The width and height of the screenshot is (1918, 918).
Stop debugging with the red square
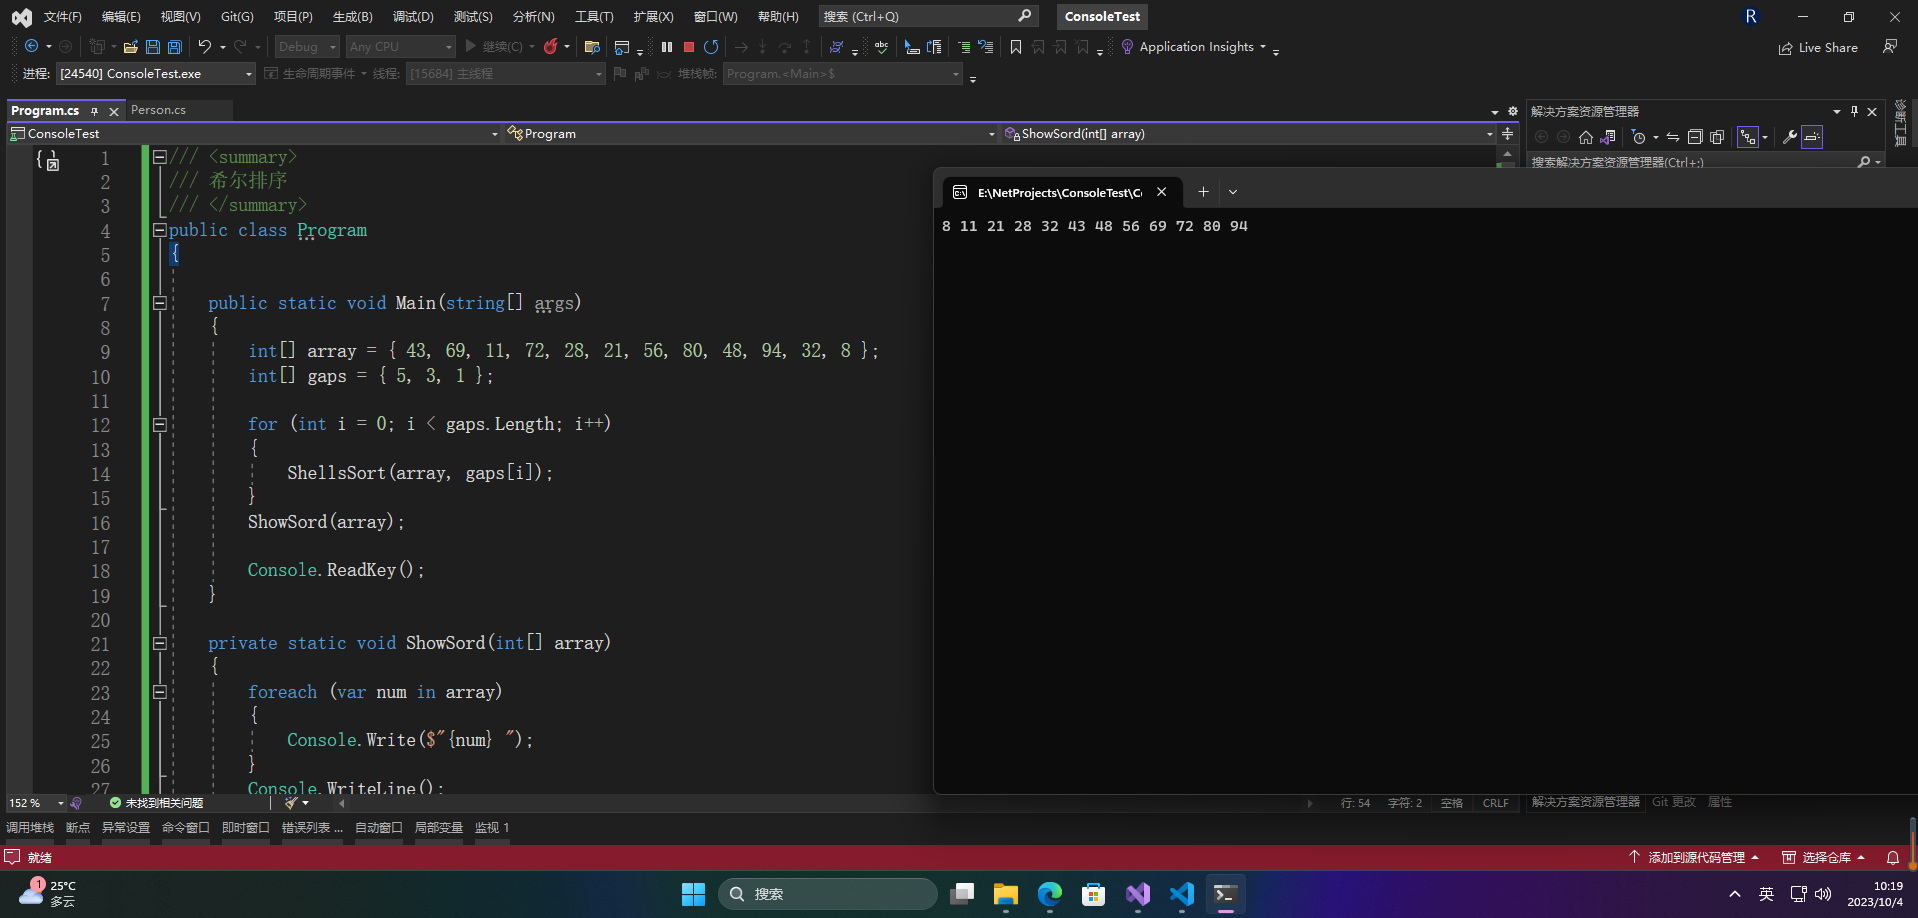[x=689, y=46]
